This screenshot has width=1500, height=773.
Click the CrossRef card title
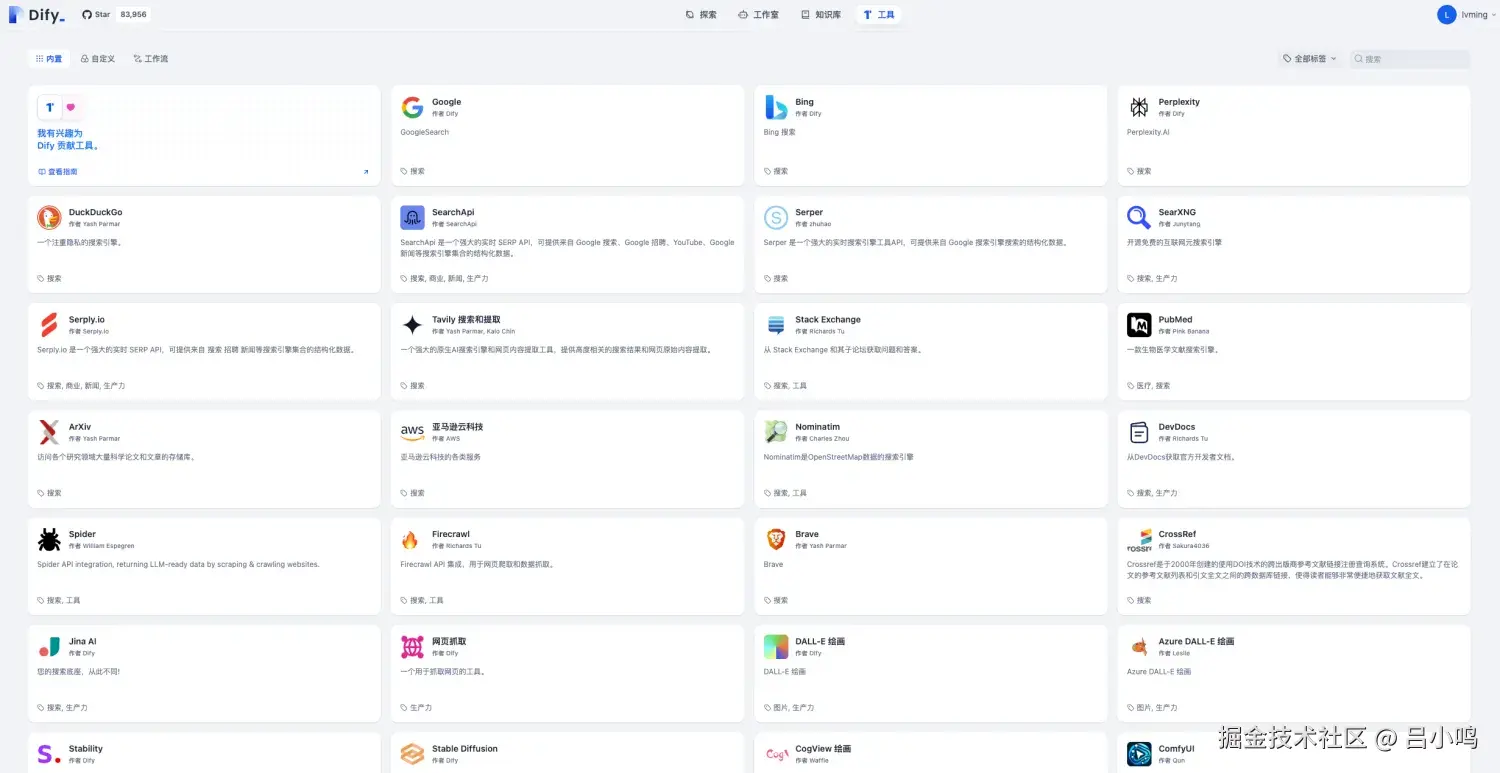(1177, 534)
